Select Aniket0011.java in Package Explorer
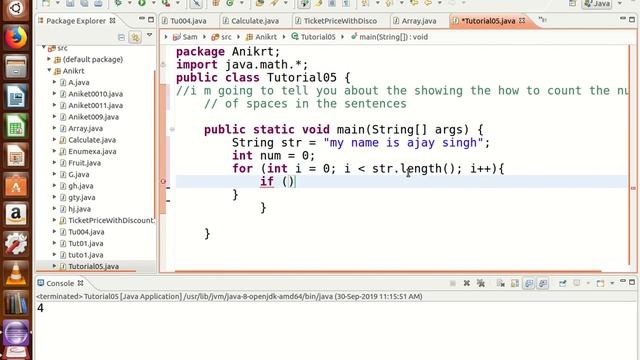 click(96, 105)
